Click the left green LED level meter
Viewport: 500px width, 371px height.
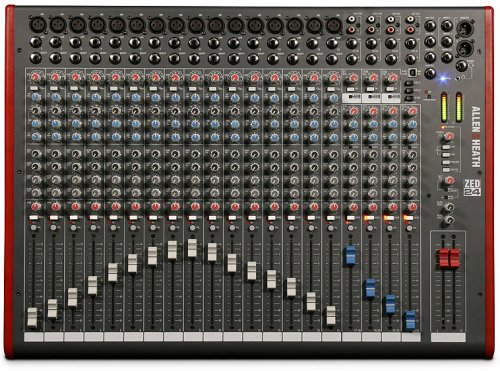(444, 107)
